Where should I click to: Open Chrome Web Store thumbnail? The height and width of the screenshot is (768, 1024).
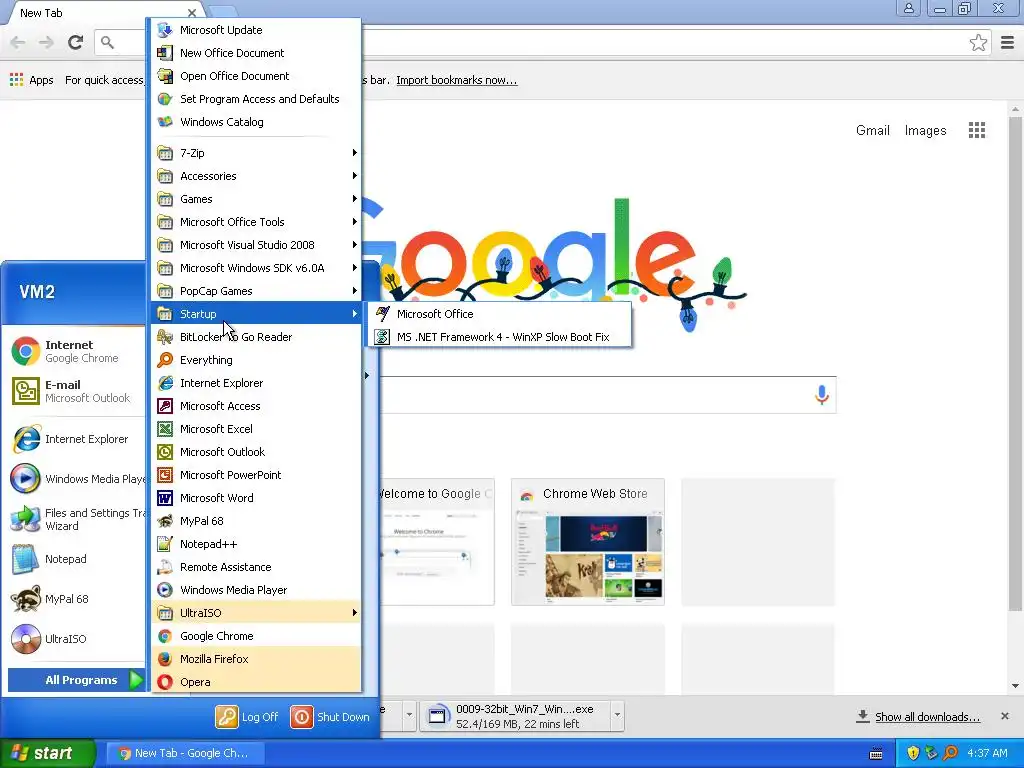588,542
